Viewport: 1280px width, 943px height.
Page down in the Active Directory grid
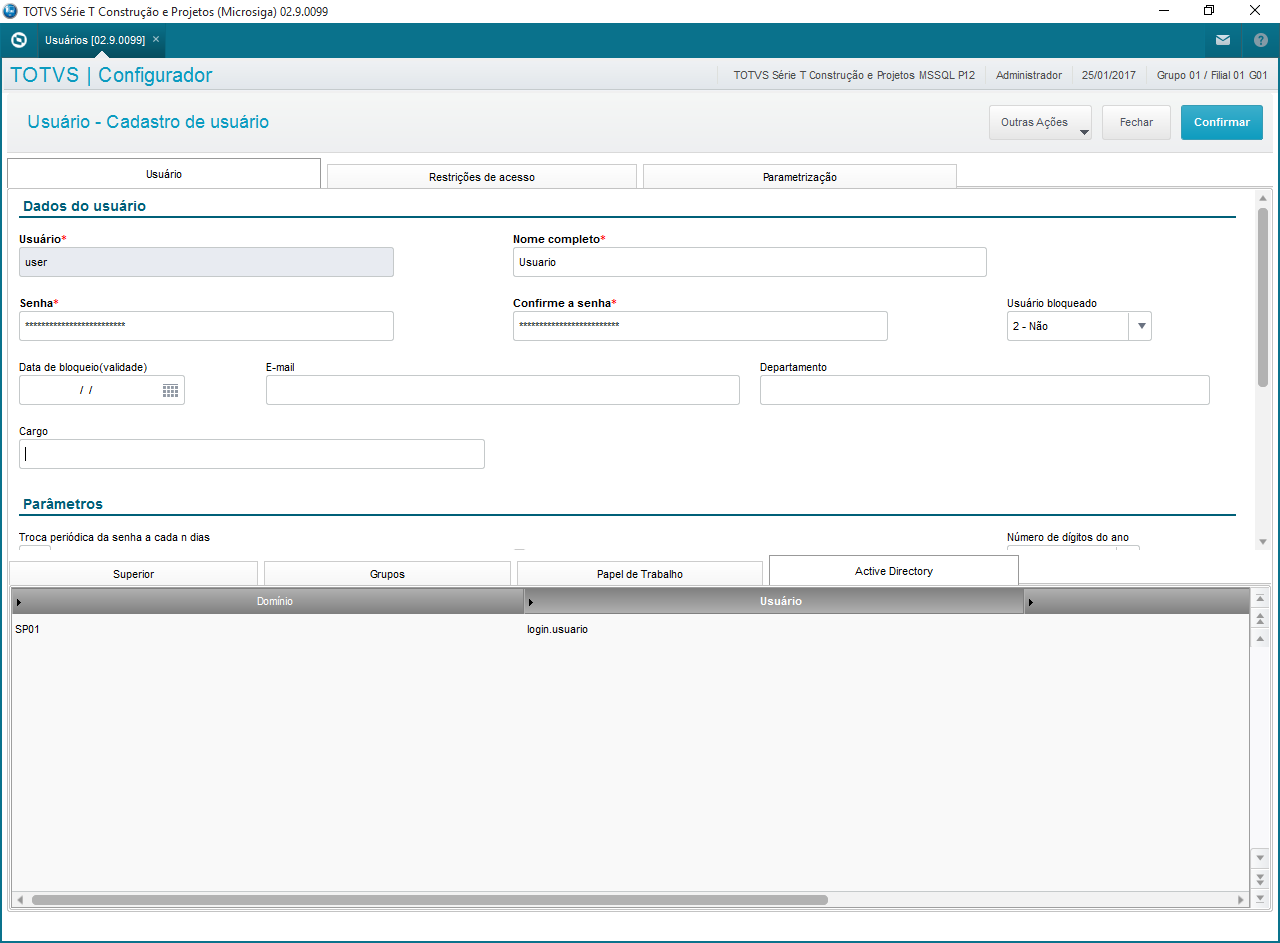1261,878
